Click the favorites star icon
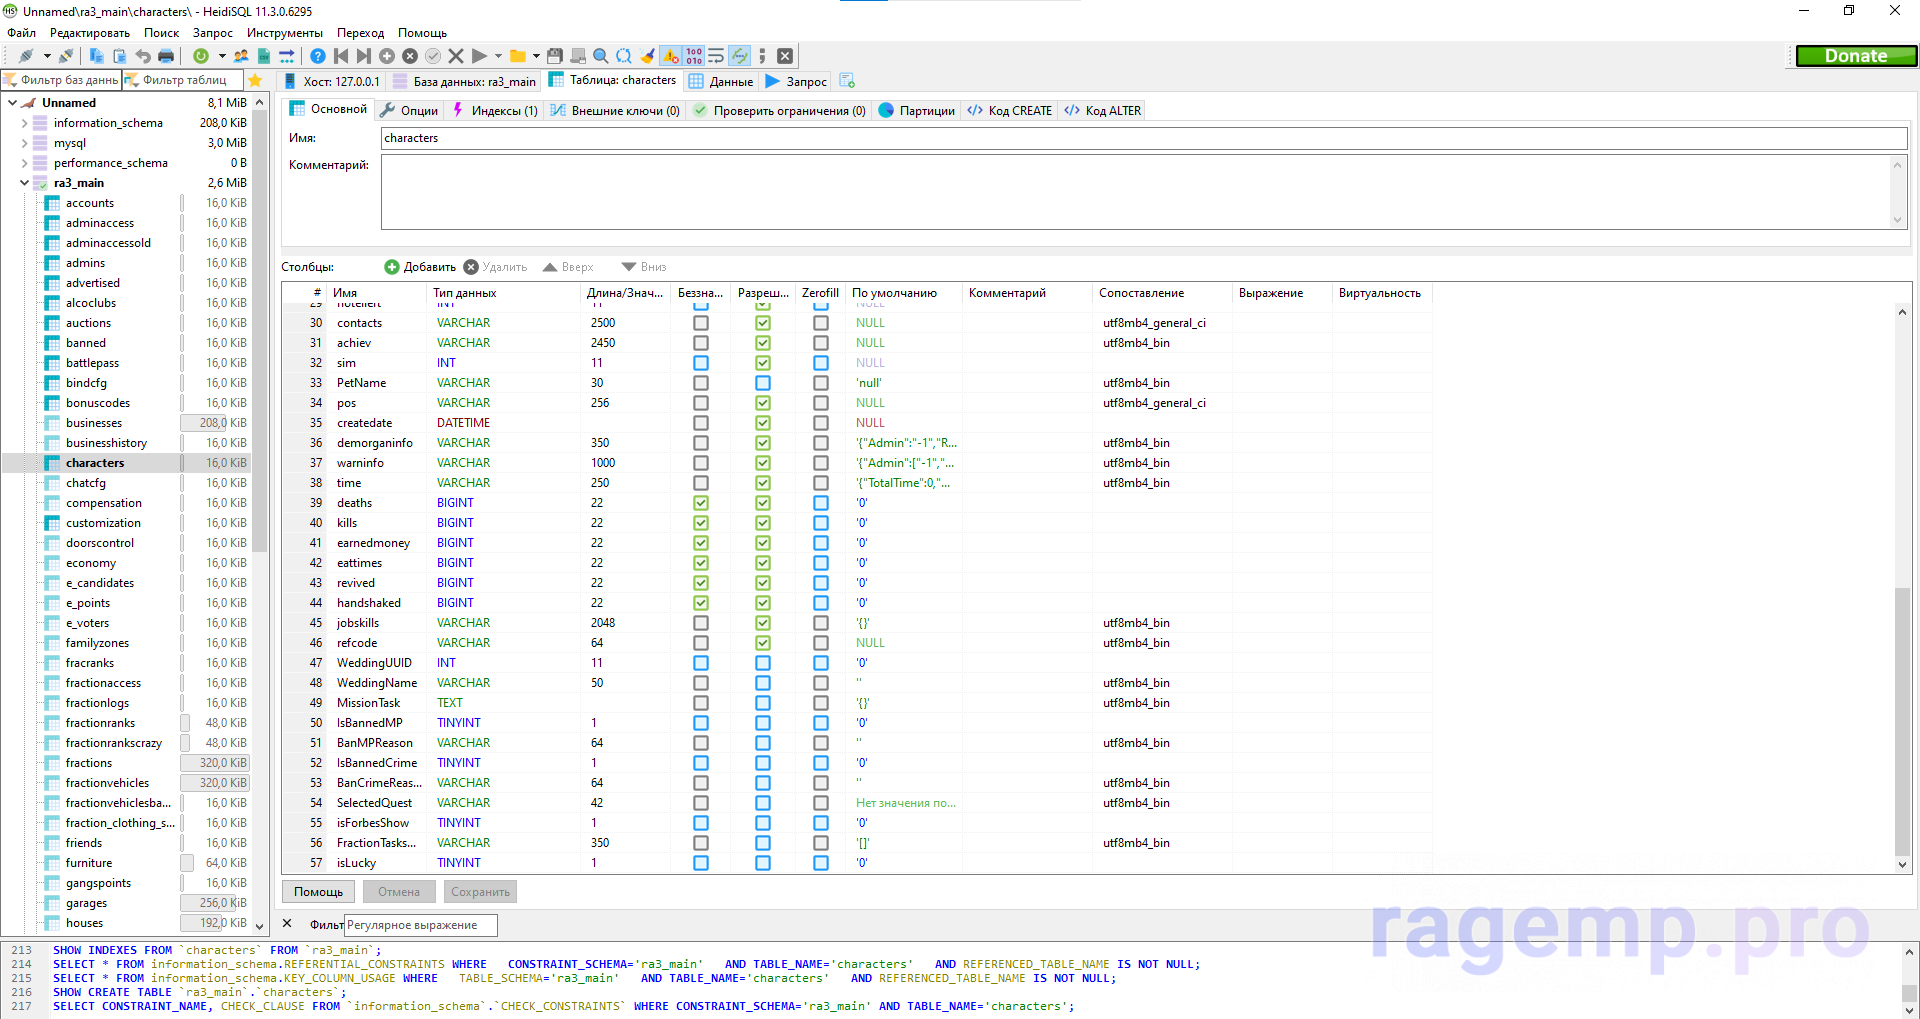Image resolution: width=1920 pixels, height=1019 pixels. coord(255,80)
